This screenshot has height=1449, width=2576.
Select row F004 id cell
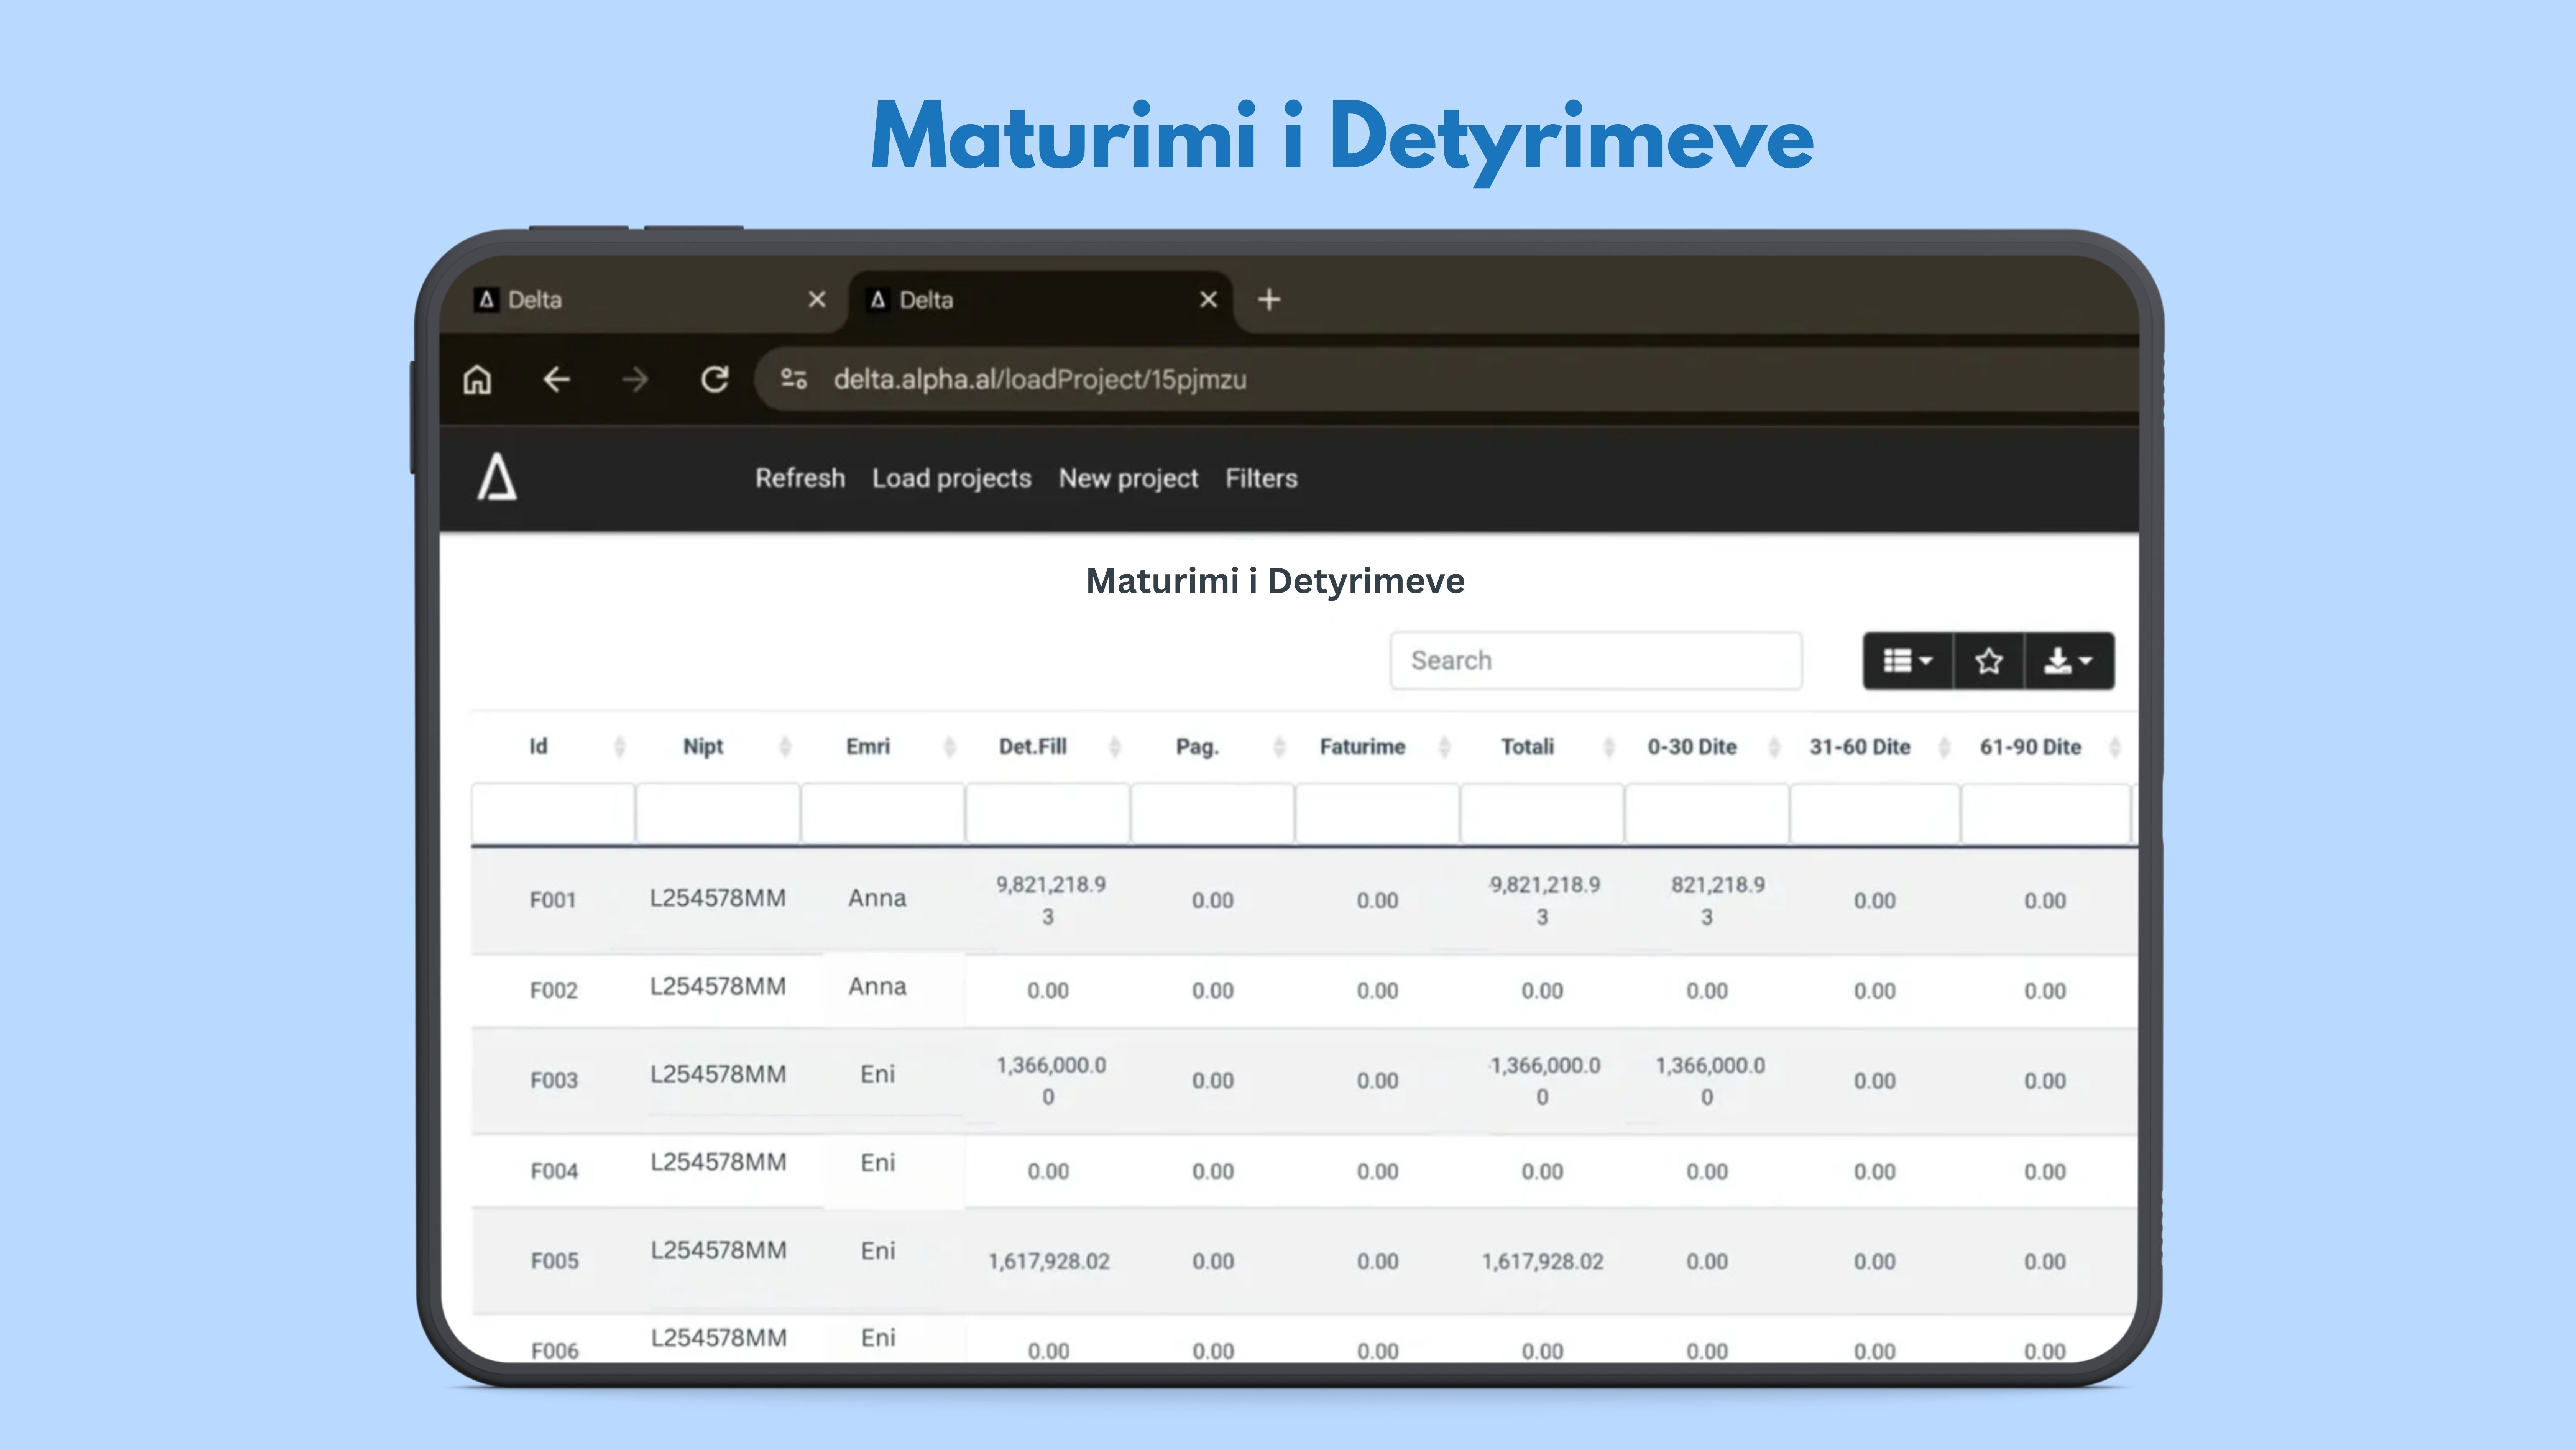click(554, 1171)
